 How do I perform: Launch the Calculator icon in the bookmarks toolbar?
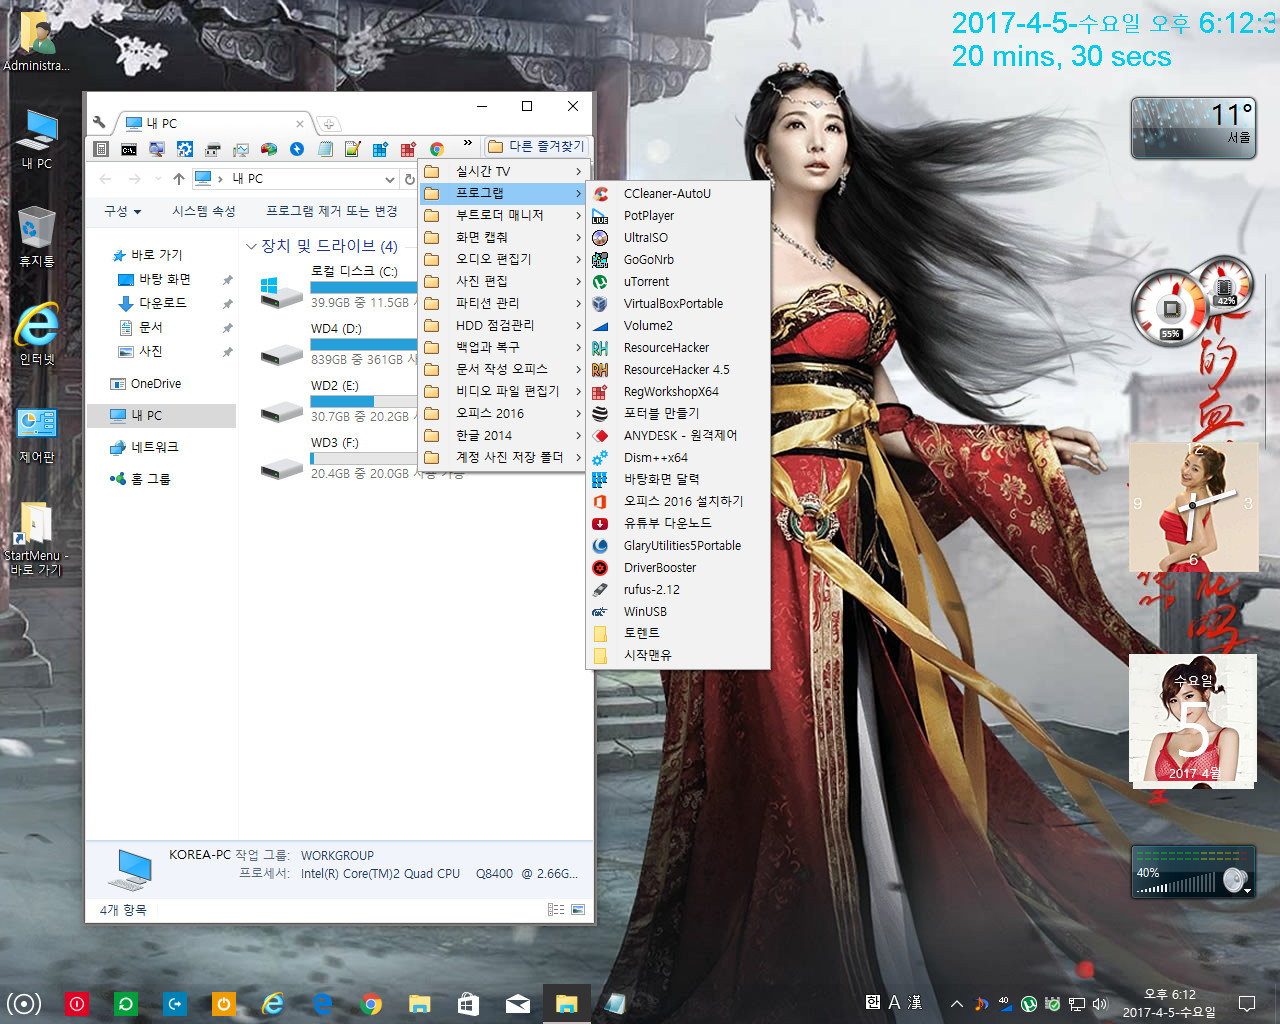pos(101,149)
